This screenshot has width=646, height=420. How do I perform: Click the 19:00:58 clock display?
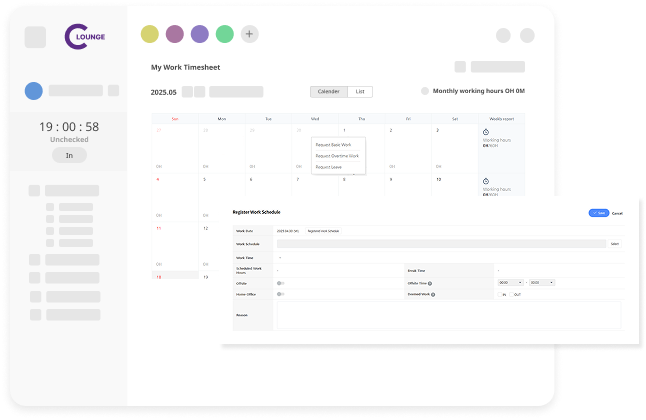coord(69,127)
